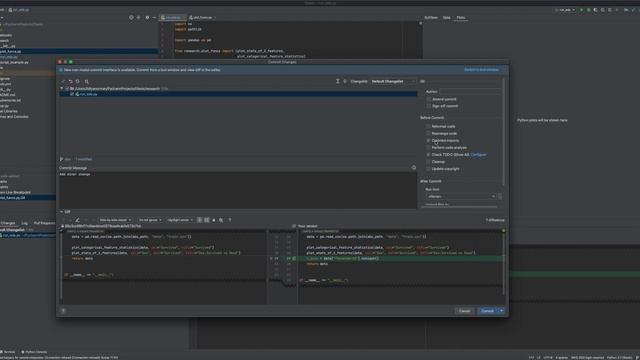Click the Expand All icon above changes tree
This screenshot has width=640, height=360.
(338, 82)
